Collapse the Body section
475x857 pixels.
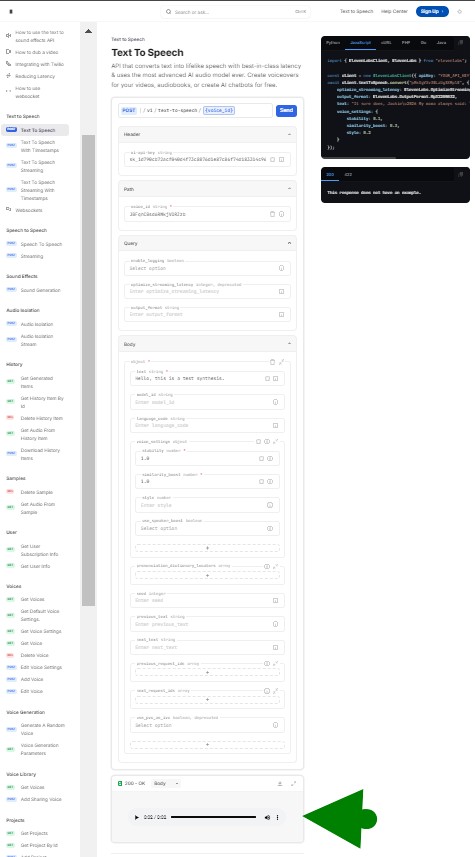click(289, 344)
